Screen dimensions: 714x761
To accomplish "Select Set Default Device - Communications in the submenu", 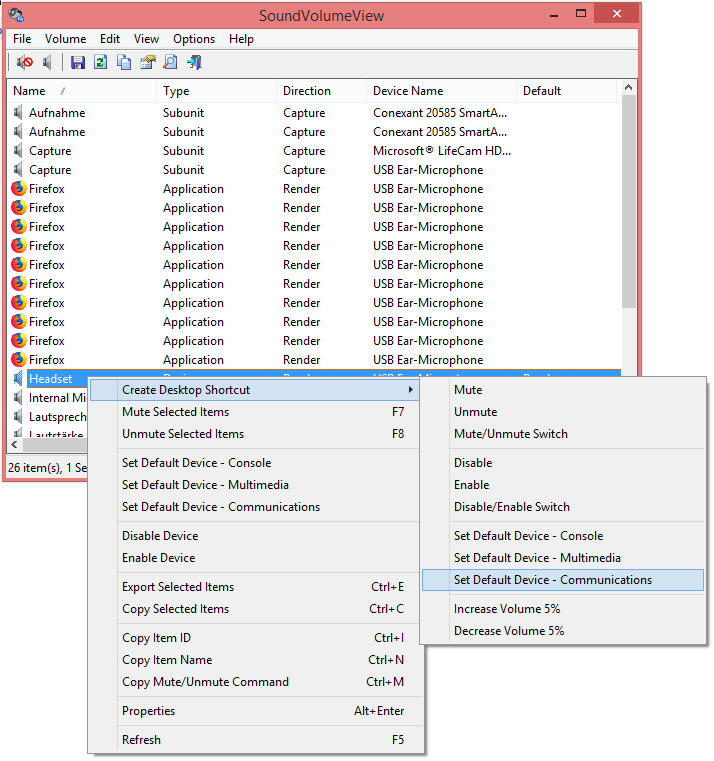I will (x=552, y=580).
